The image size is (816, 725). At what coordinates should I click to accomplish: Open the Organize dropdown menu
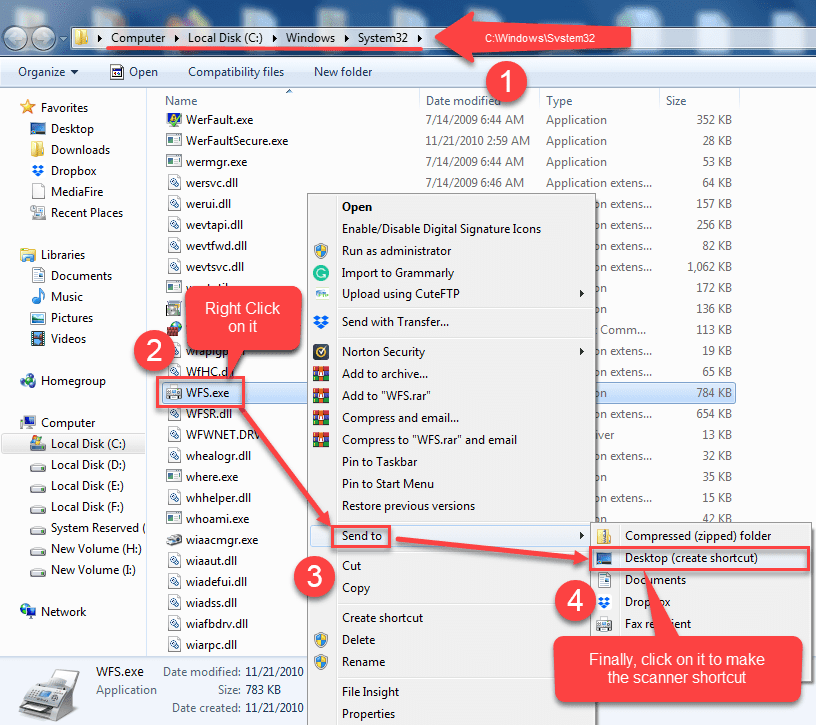pyautogui.click(x=46, y=72)
